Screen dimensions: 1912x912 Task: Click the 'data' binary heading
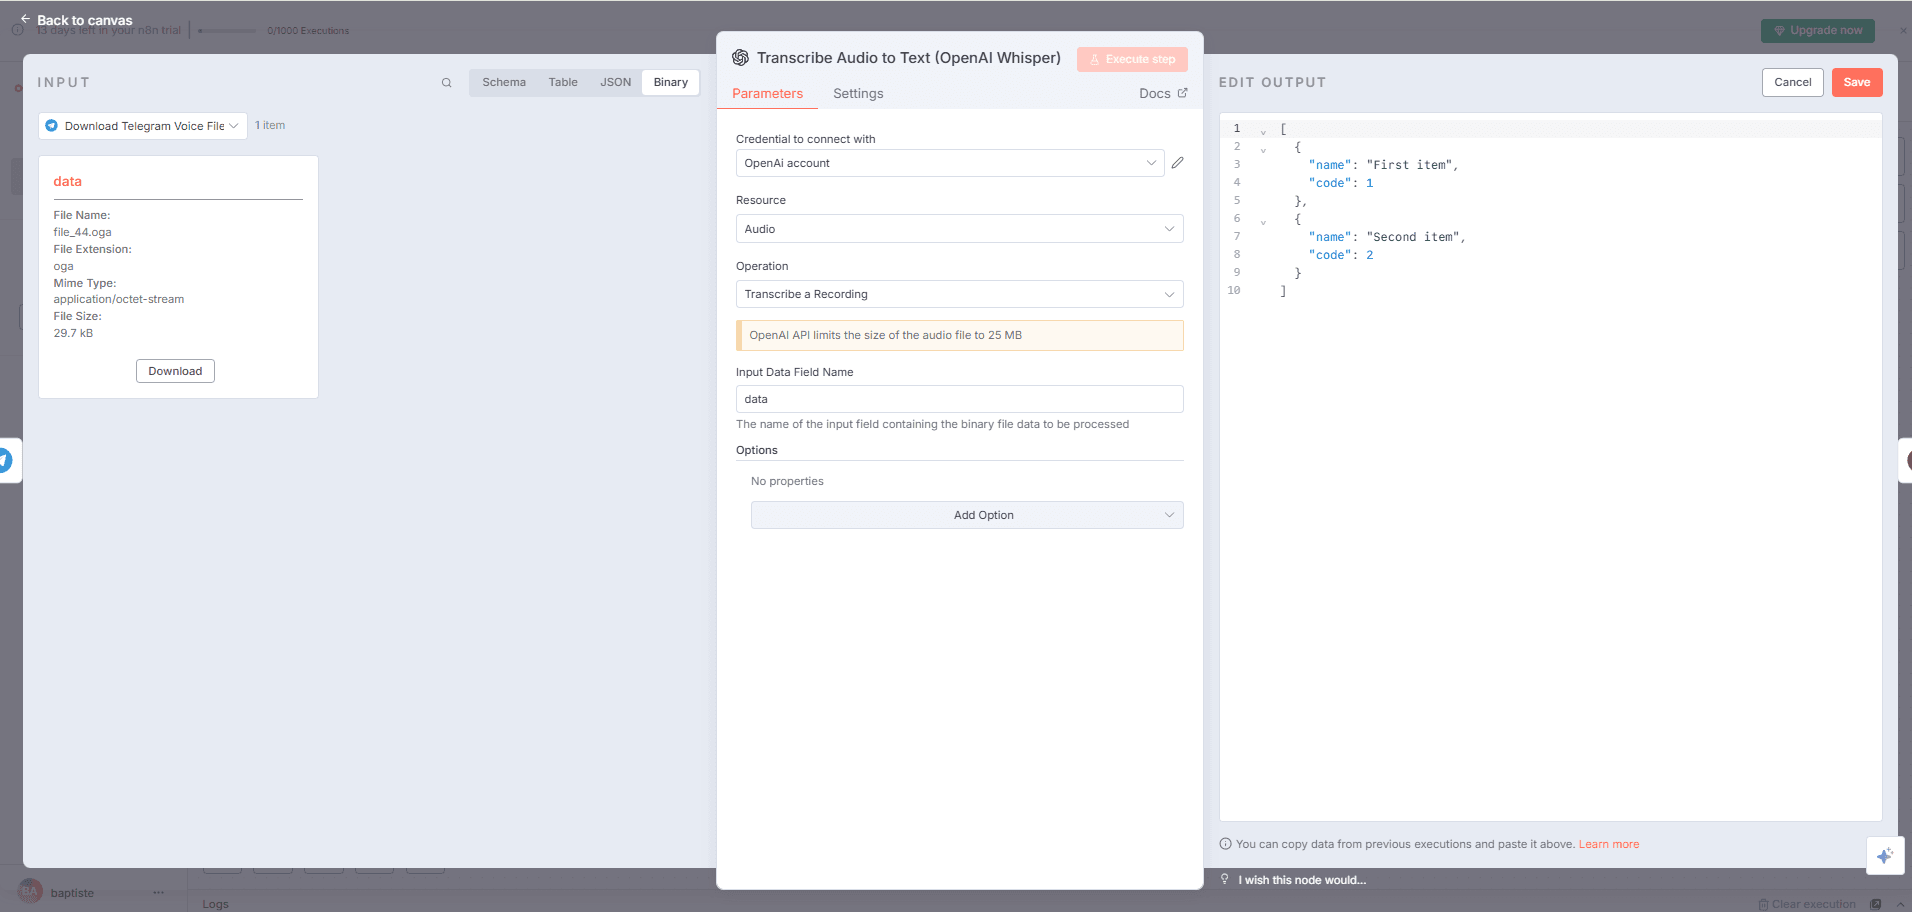coord(68,181)
